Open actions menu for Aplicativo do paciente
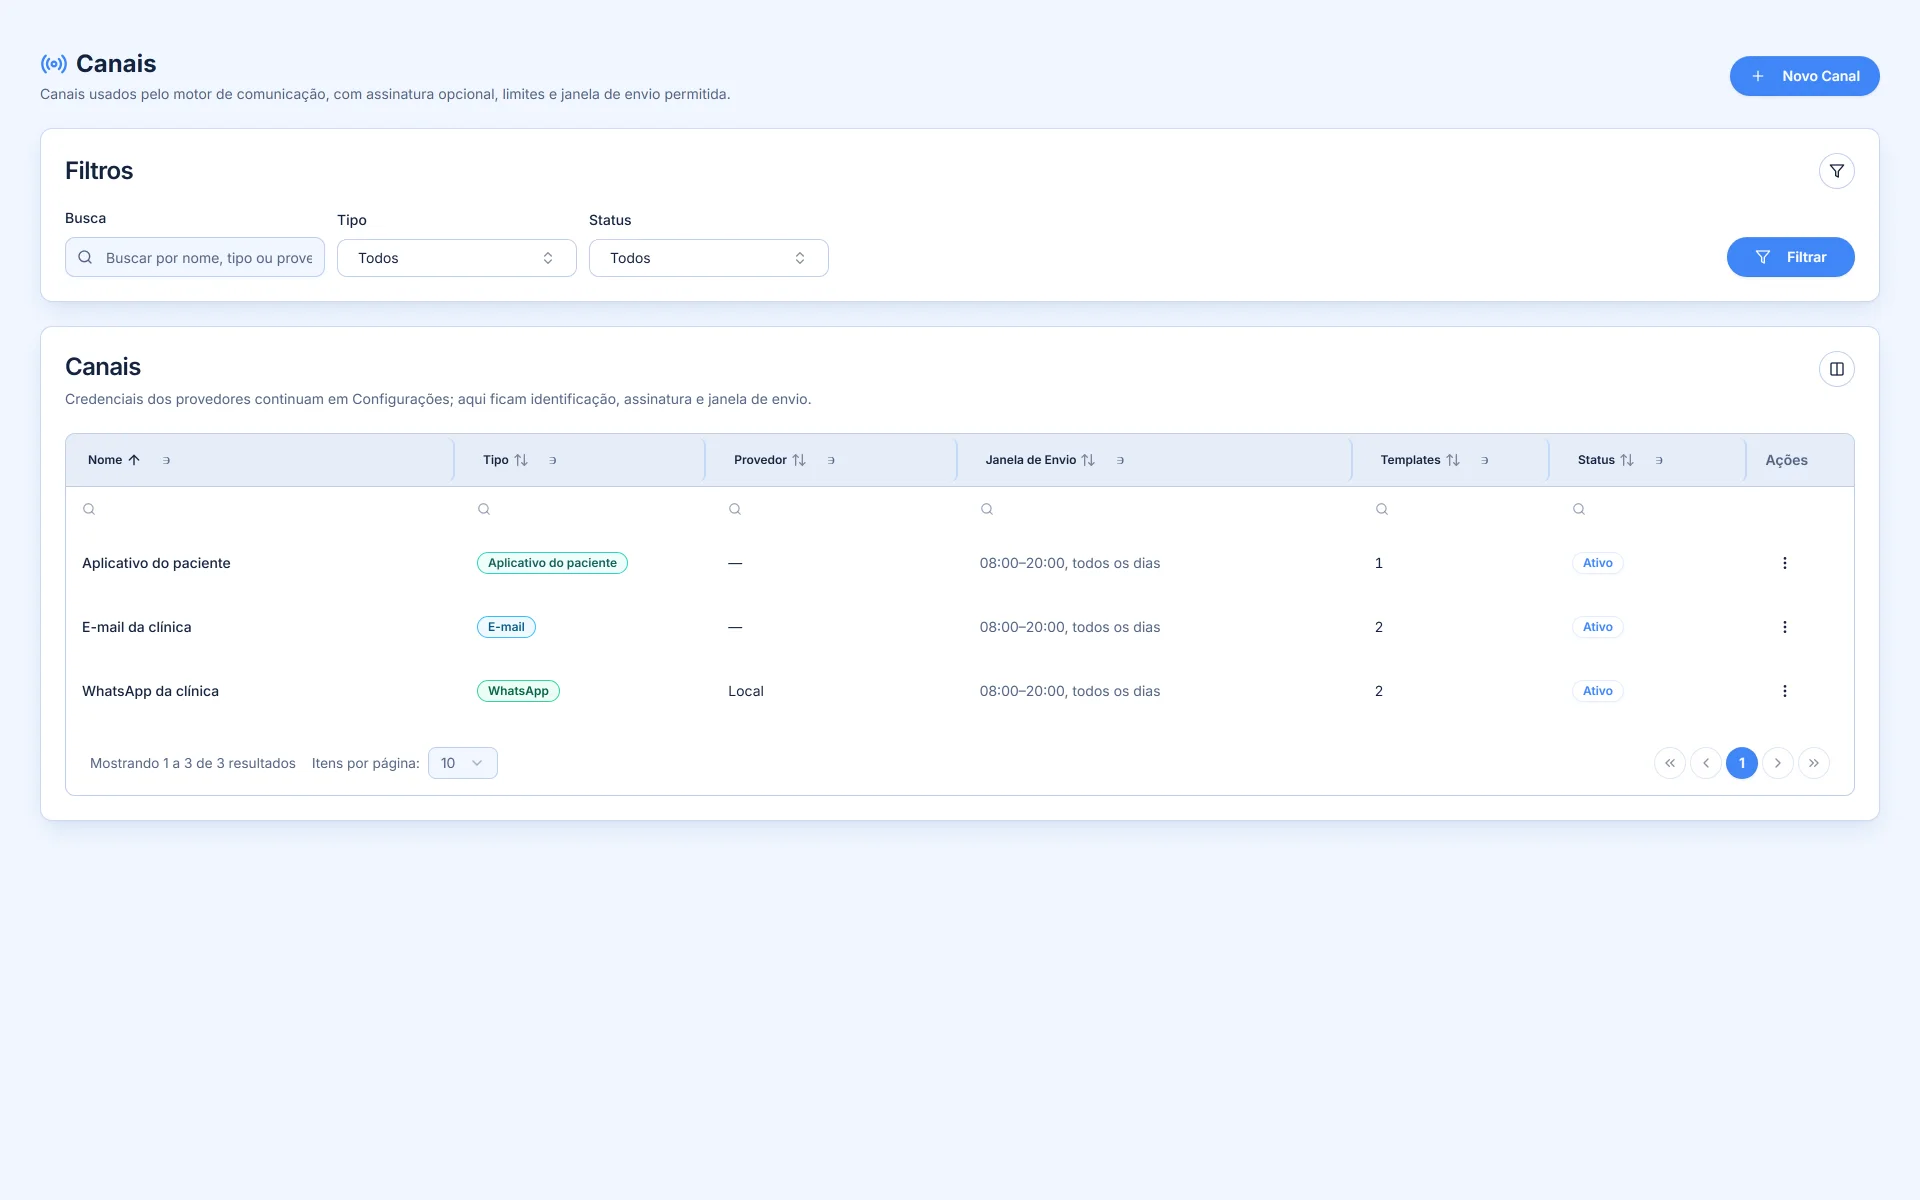Viewport: 1920px width, 1200px height. 1784,563
